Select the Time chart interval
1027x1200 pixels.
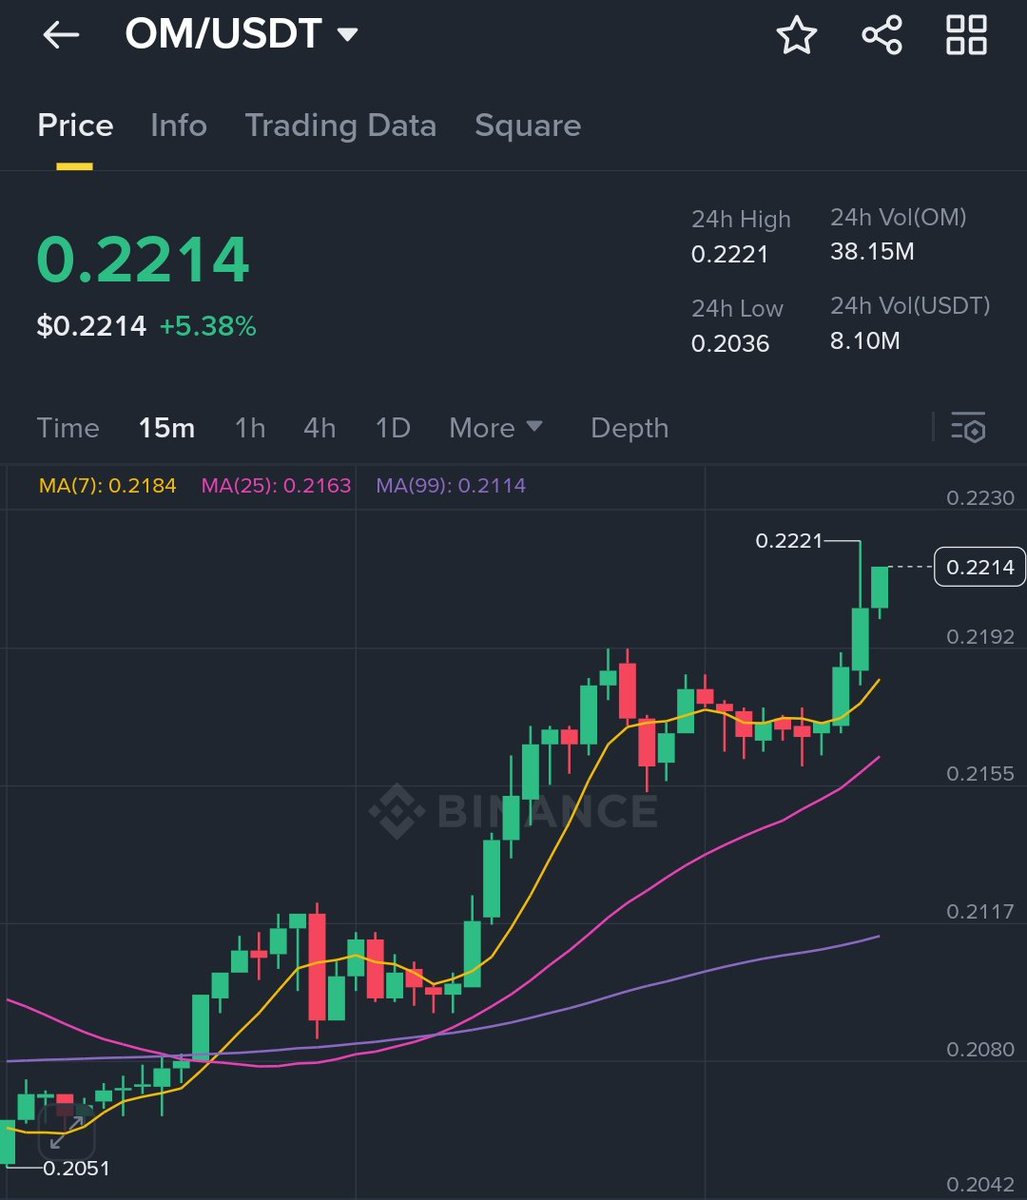click(68, 428)
